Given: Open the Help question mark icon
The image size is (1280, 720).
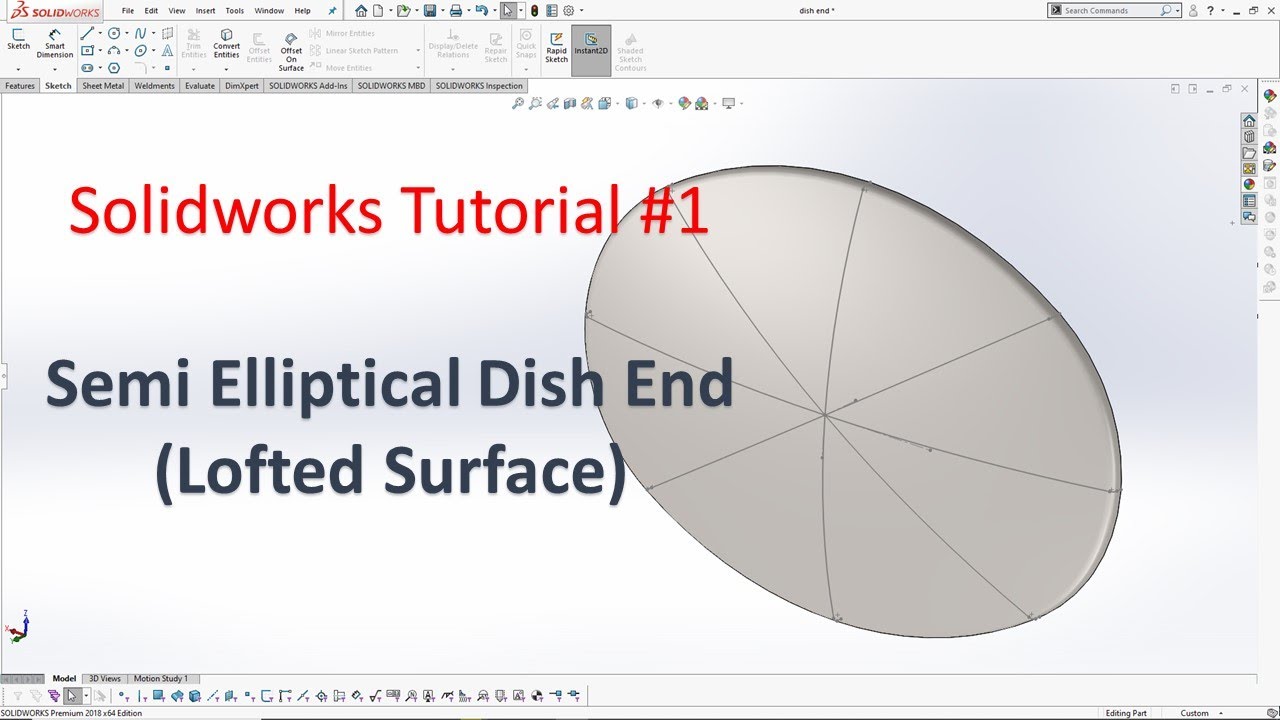Looking at the screenshot, I should click(x=1210, y=11).
